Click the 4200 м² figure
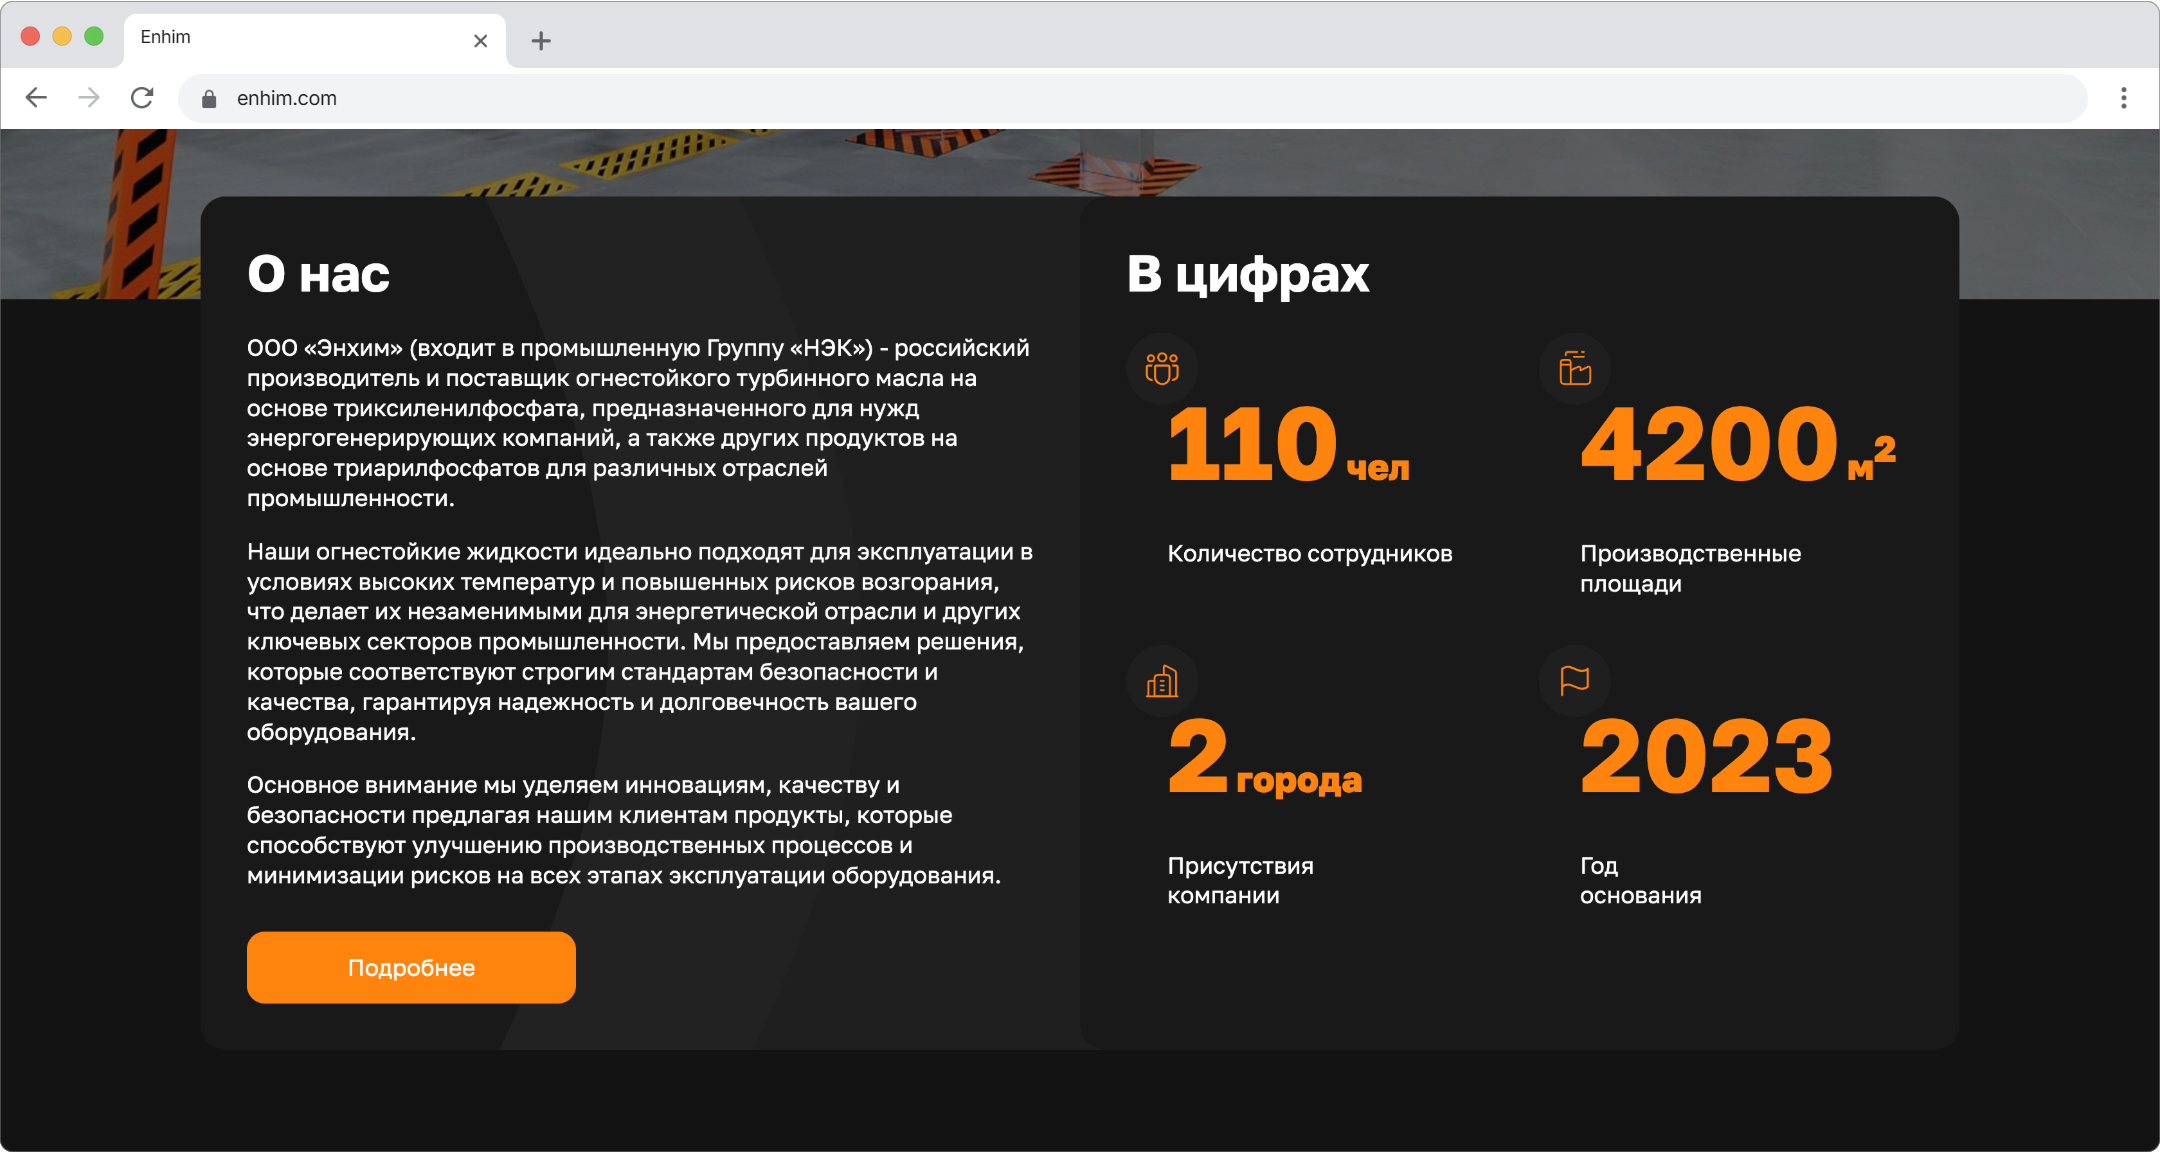Image resolution: width=2160 pixels, height=1154 pixels. [1739, 444]
